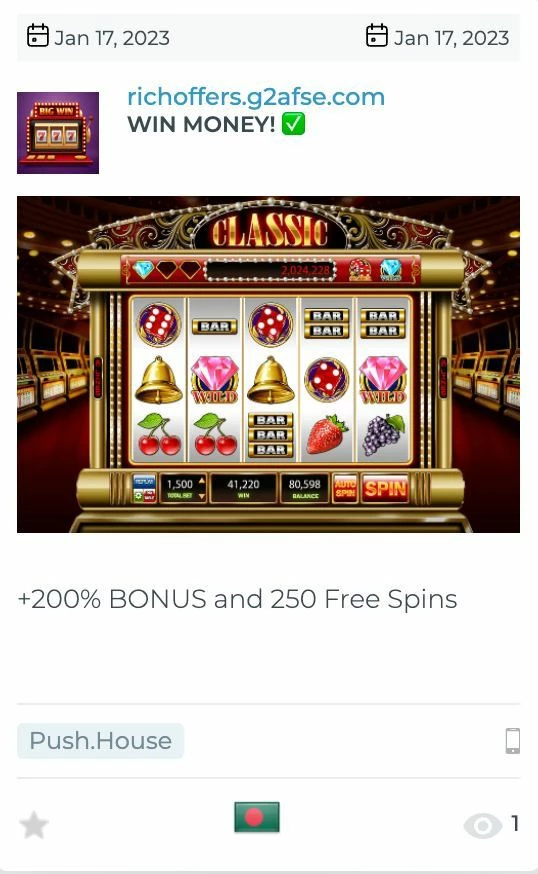
Task: Click the left calendar icon
Action: coord(38,36)
